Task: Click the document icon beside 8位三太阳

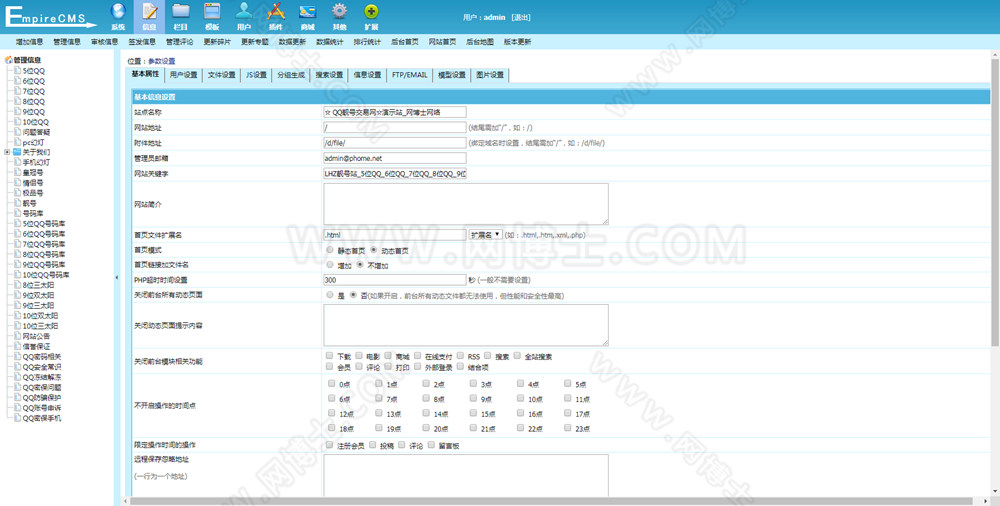Action: pos(18,285)
